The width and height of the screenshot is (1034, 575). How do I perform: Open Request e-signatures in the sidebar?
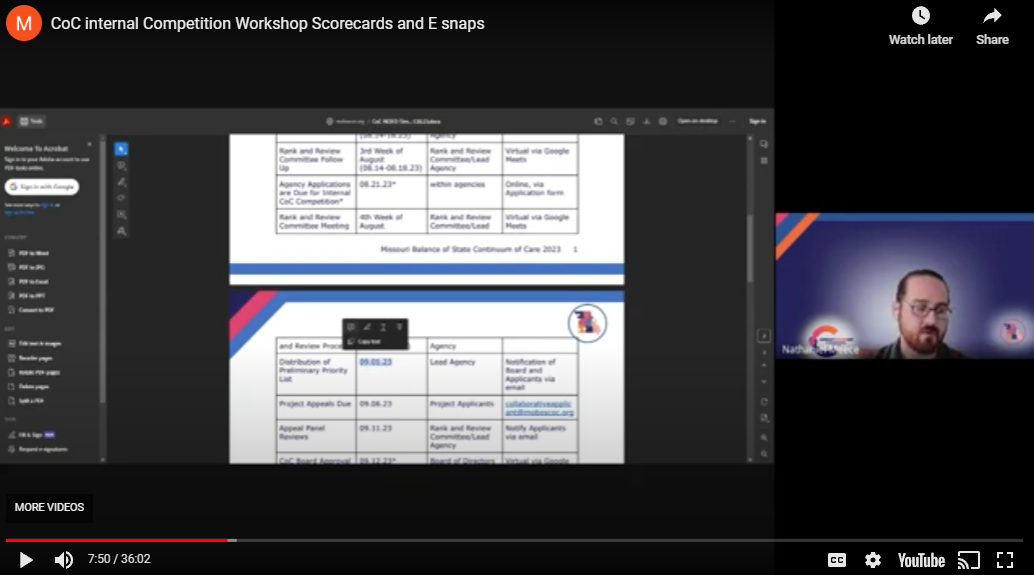[38, 449]
